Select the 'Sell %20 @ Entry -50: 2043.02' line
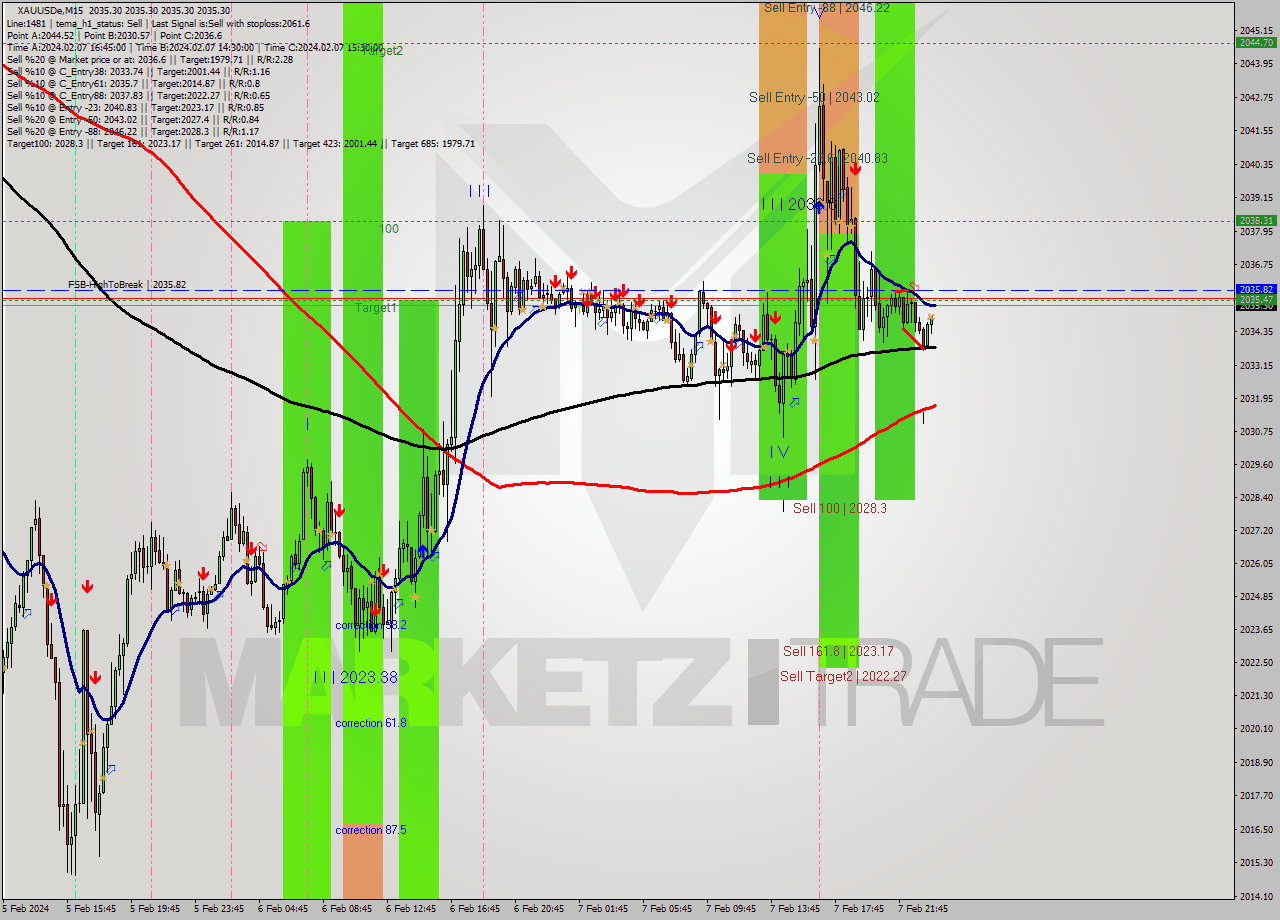1280x920 pixels. (133, 119)
